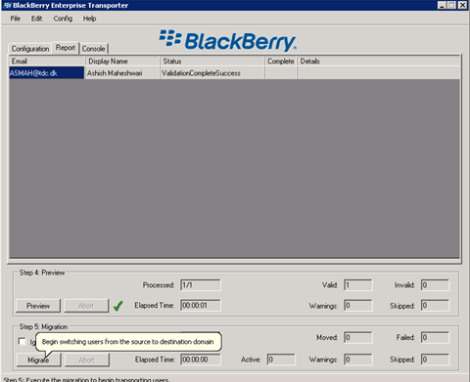Open the Config menu

tap(63, 19)
